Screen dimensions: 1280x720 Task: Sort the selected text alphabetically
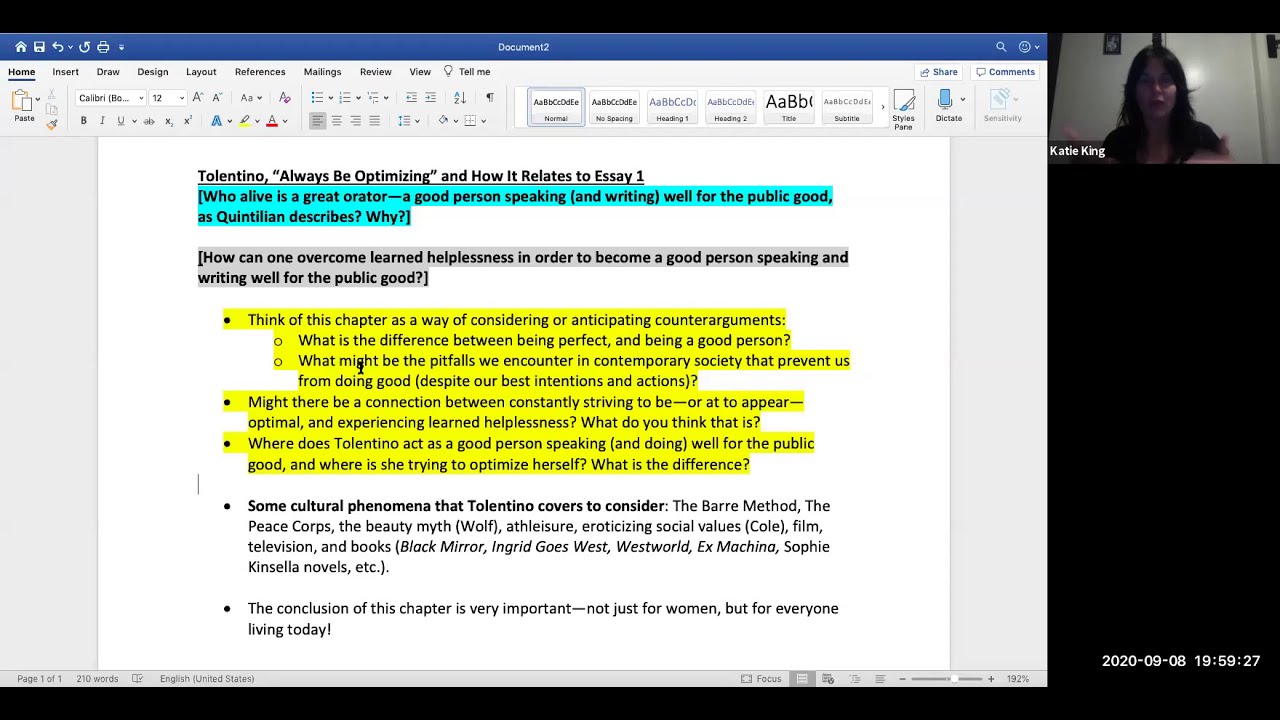click(x=460, y=98)
